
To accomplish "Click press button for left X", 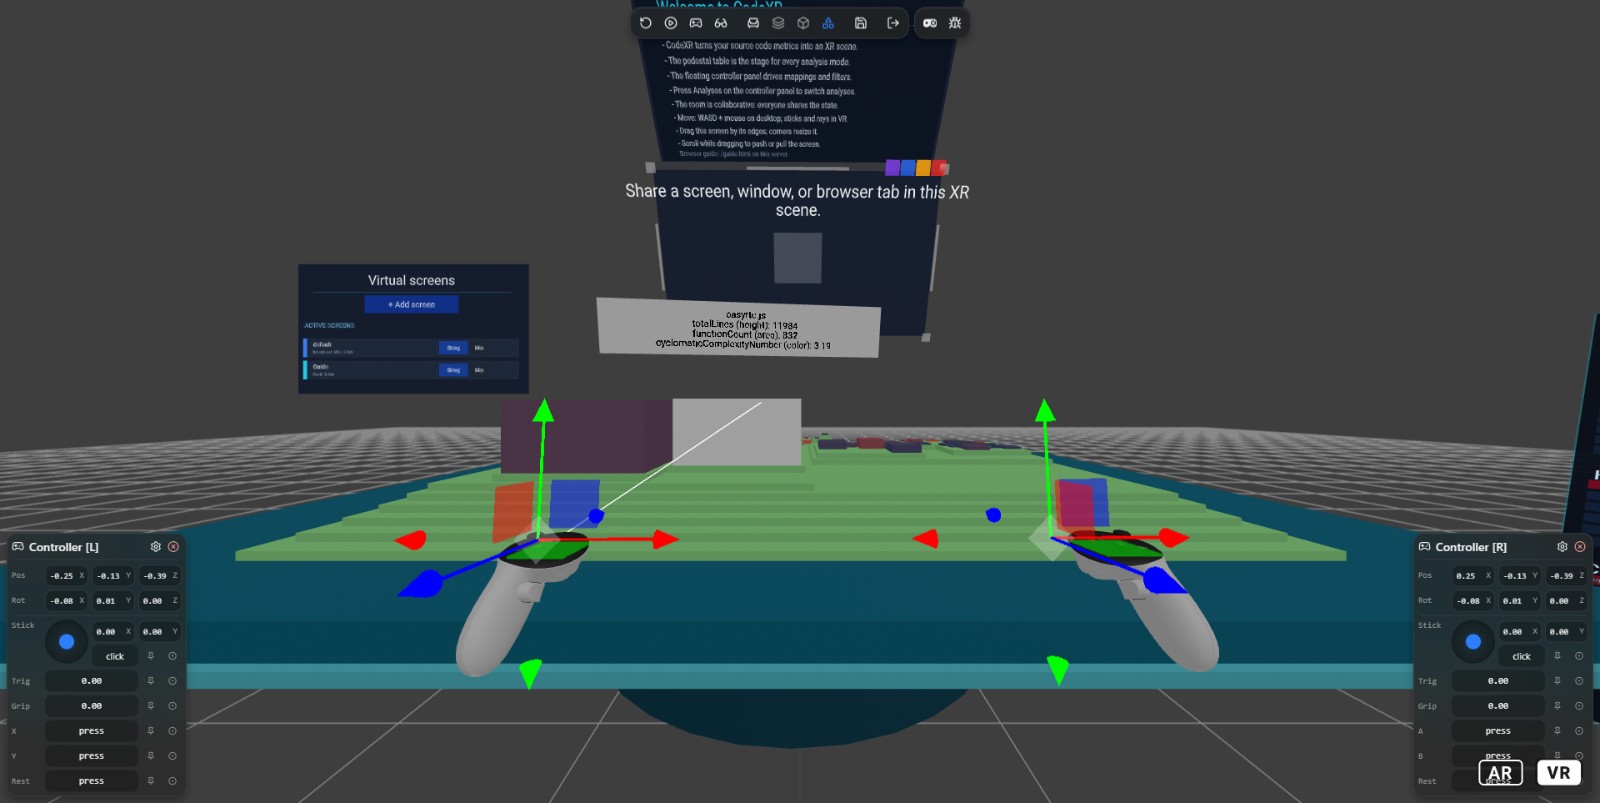I will (x=91, y=731).
